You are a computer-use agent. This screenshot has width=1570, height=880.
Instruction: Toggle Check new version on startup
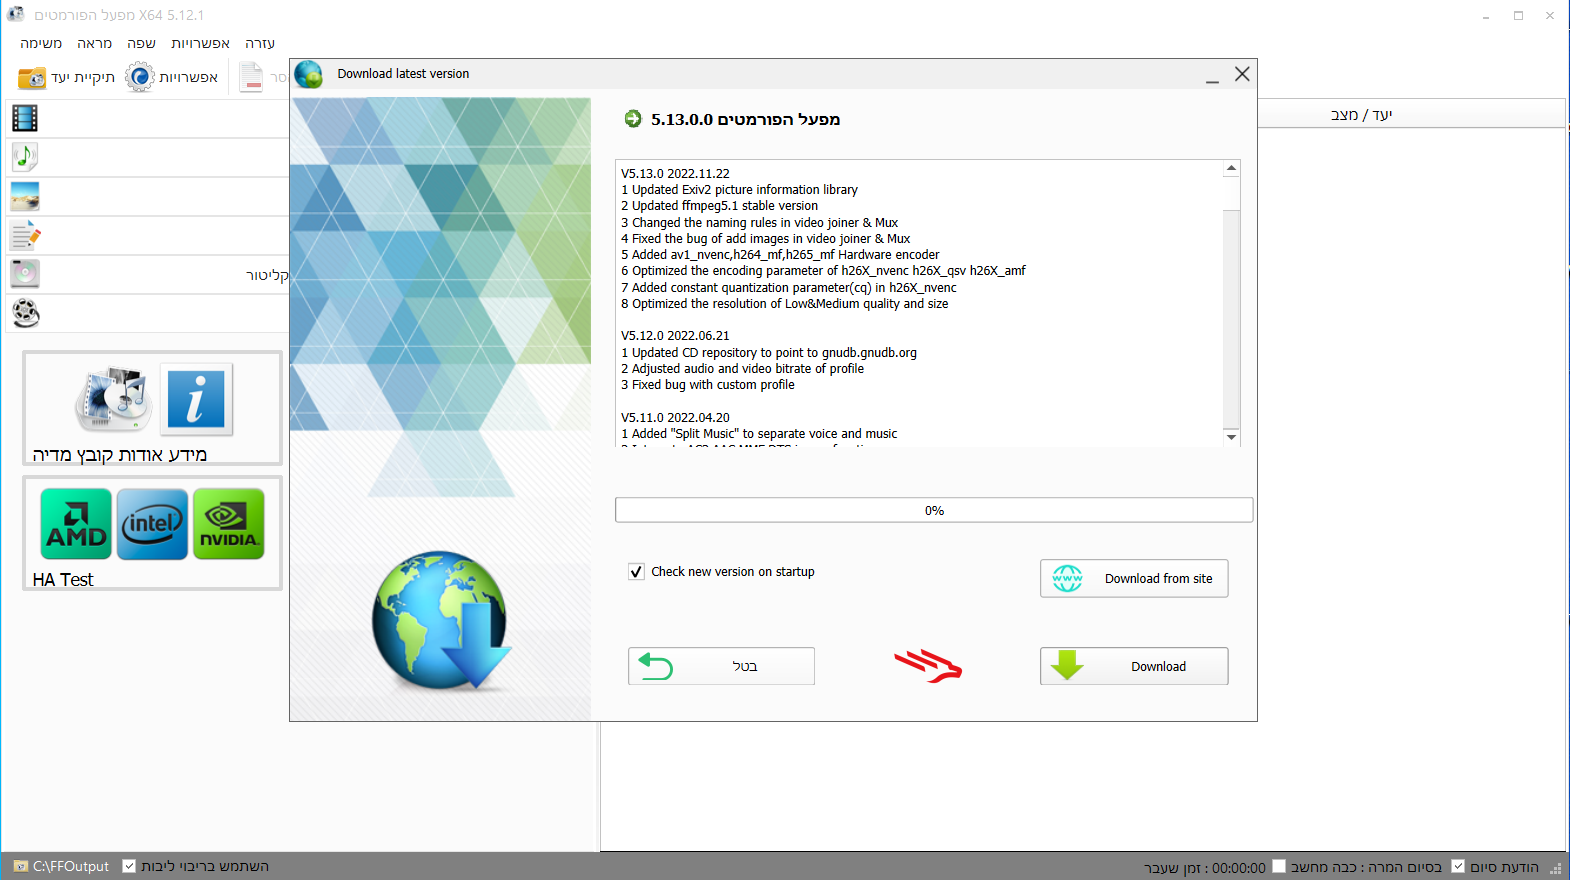[636, 572]
